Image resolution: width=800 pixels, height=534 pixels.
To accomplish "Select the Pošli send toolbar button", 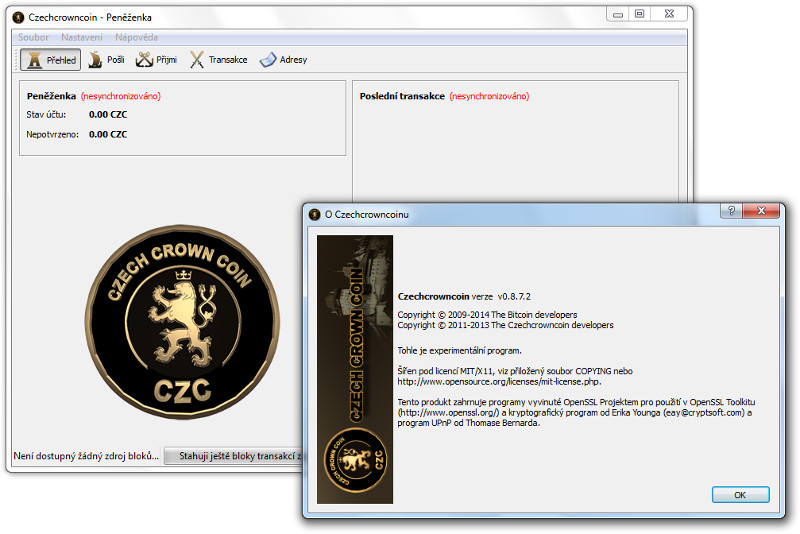I will tap(106, 60).
